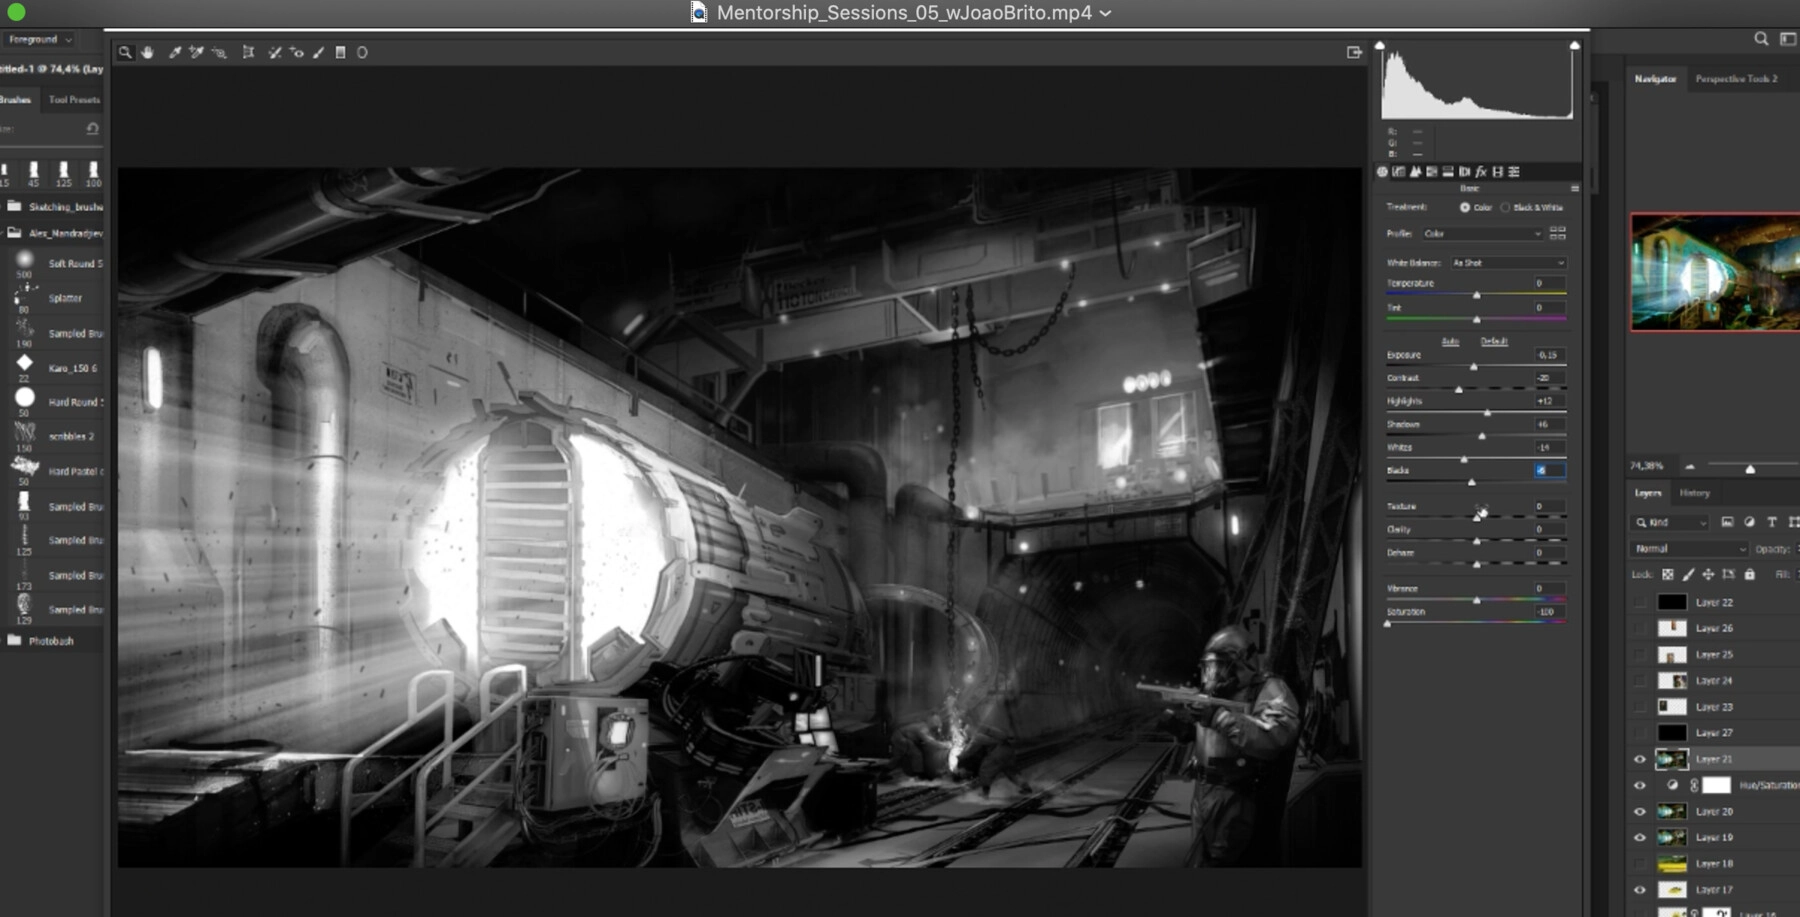Click the Default tone link
The height and width of the screenshot is (917, 1800).
click(x=1494, y=342)
